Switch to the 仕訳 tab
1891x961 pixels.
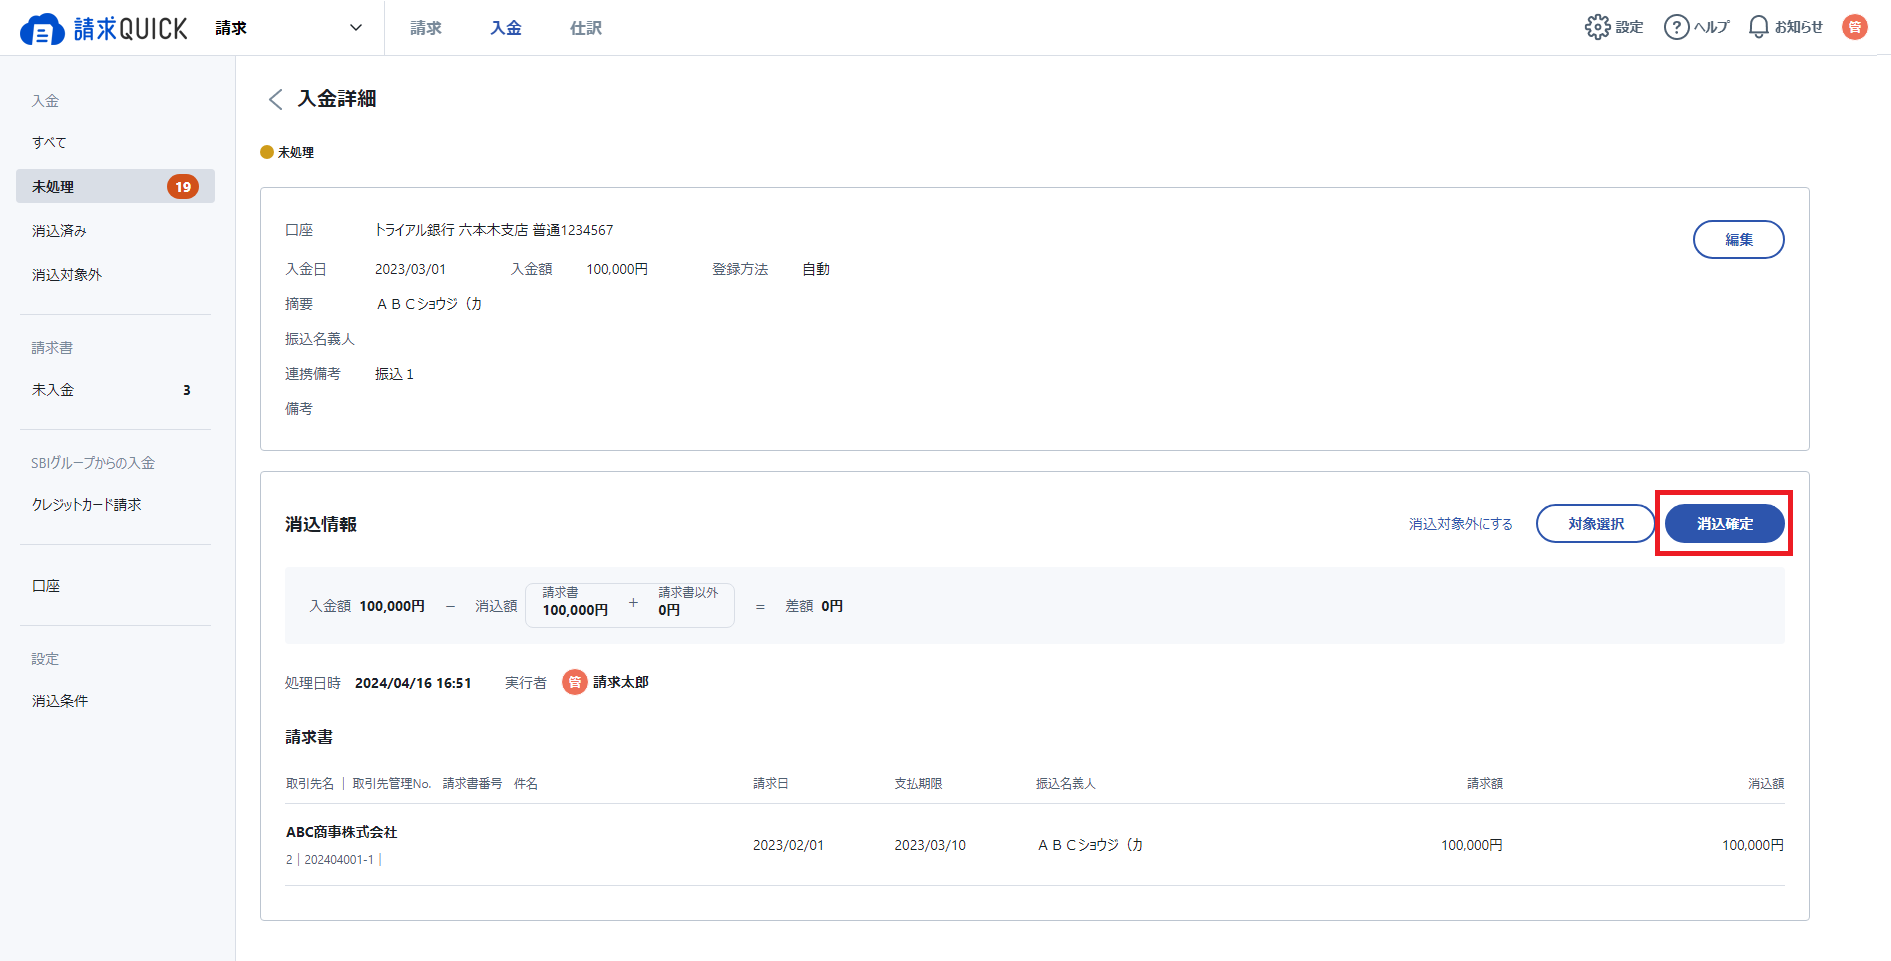pos(585,28)
